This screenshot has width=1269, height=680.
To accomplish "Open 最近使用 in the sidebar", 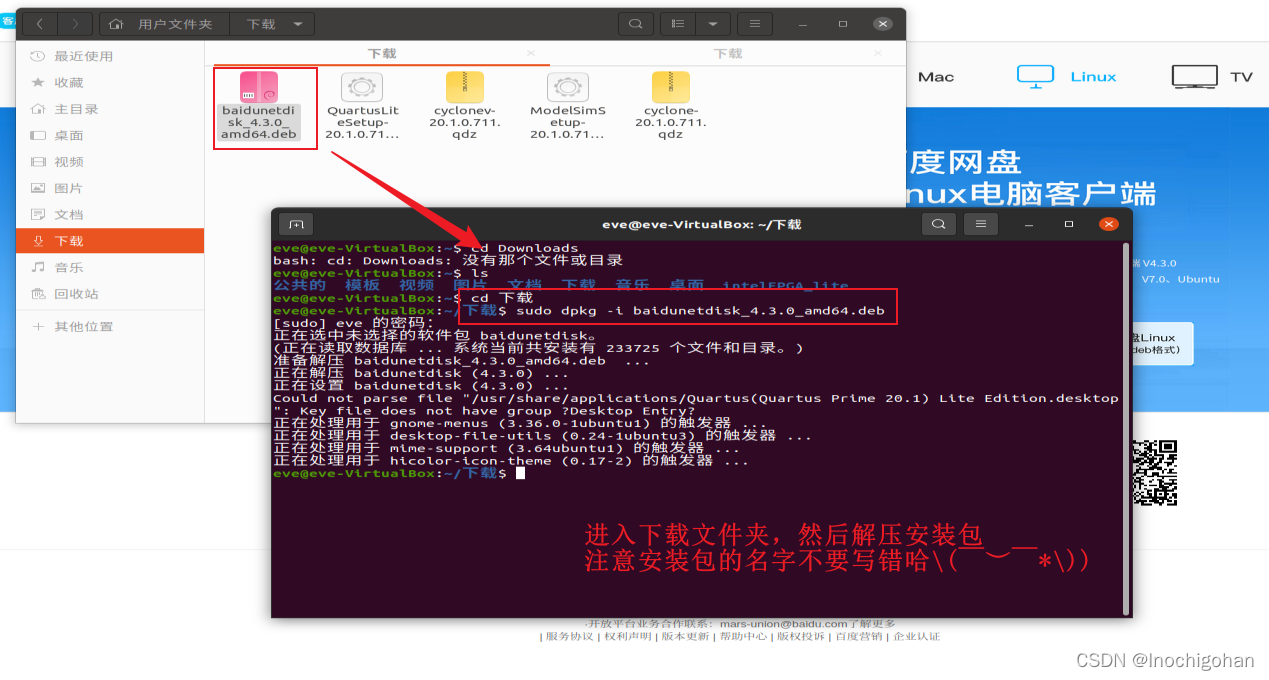I will click(x=110, y=56).
